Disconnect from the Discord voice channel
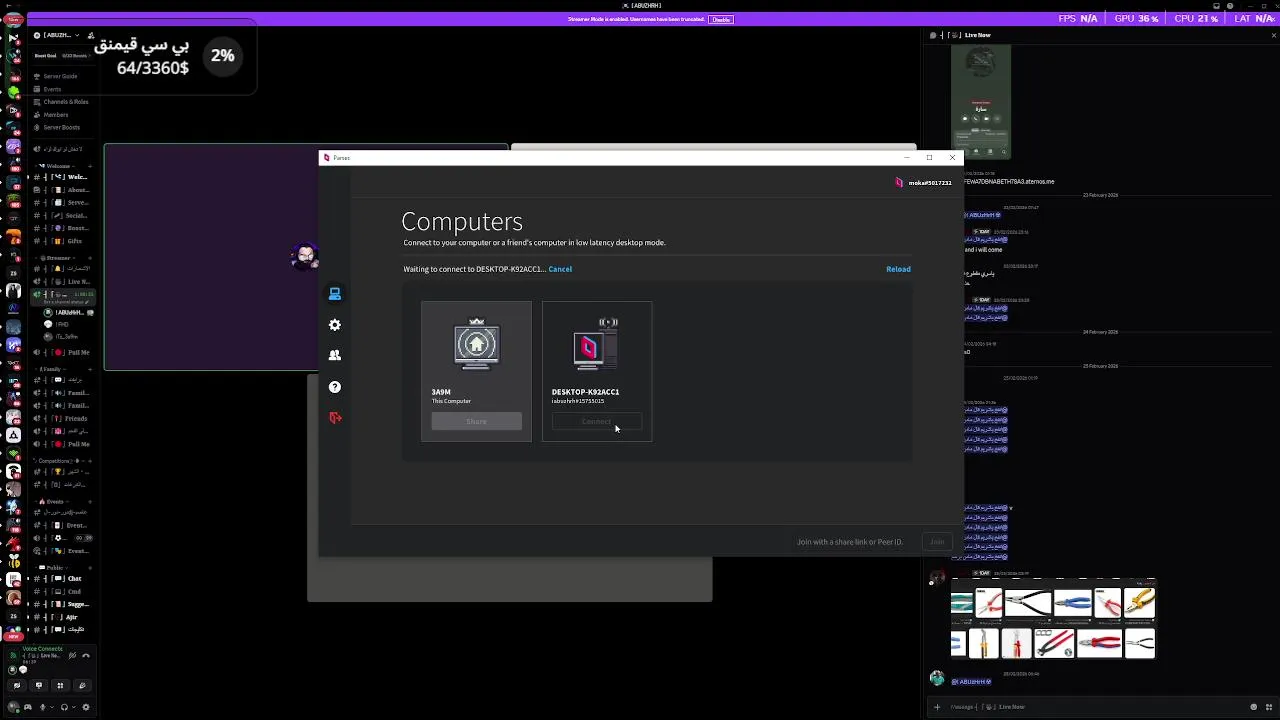Screen dimensions: 1280x720 pyautogui.click(x=86, y=656)
